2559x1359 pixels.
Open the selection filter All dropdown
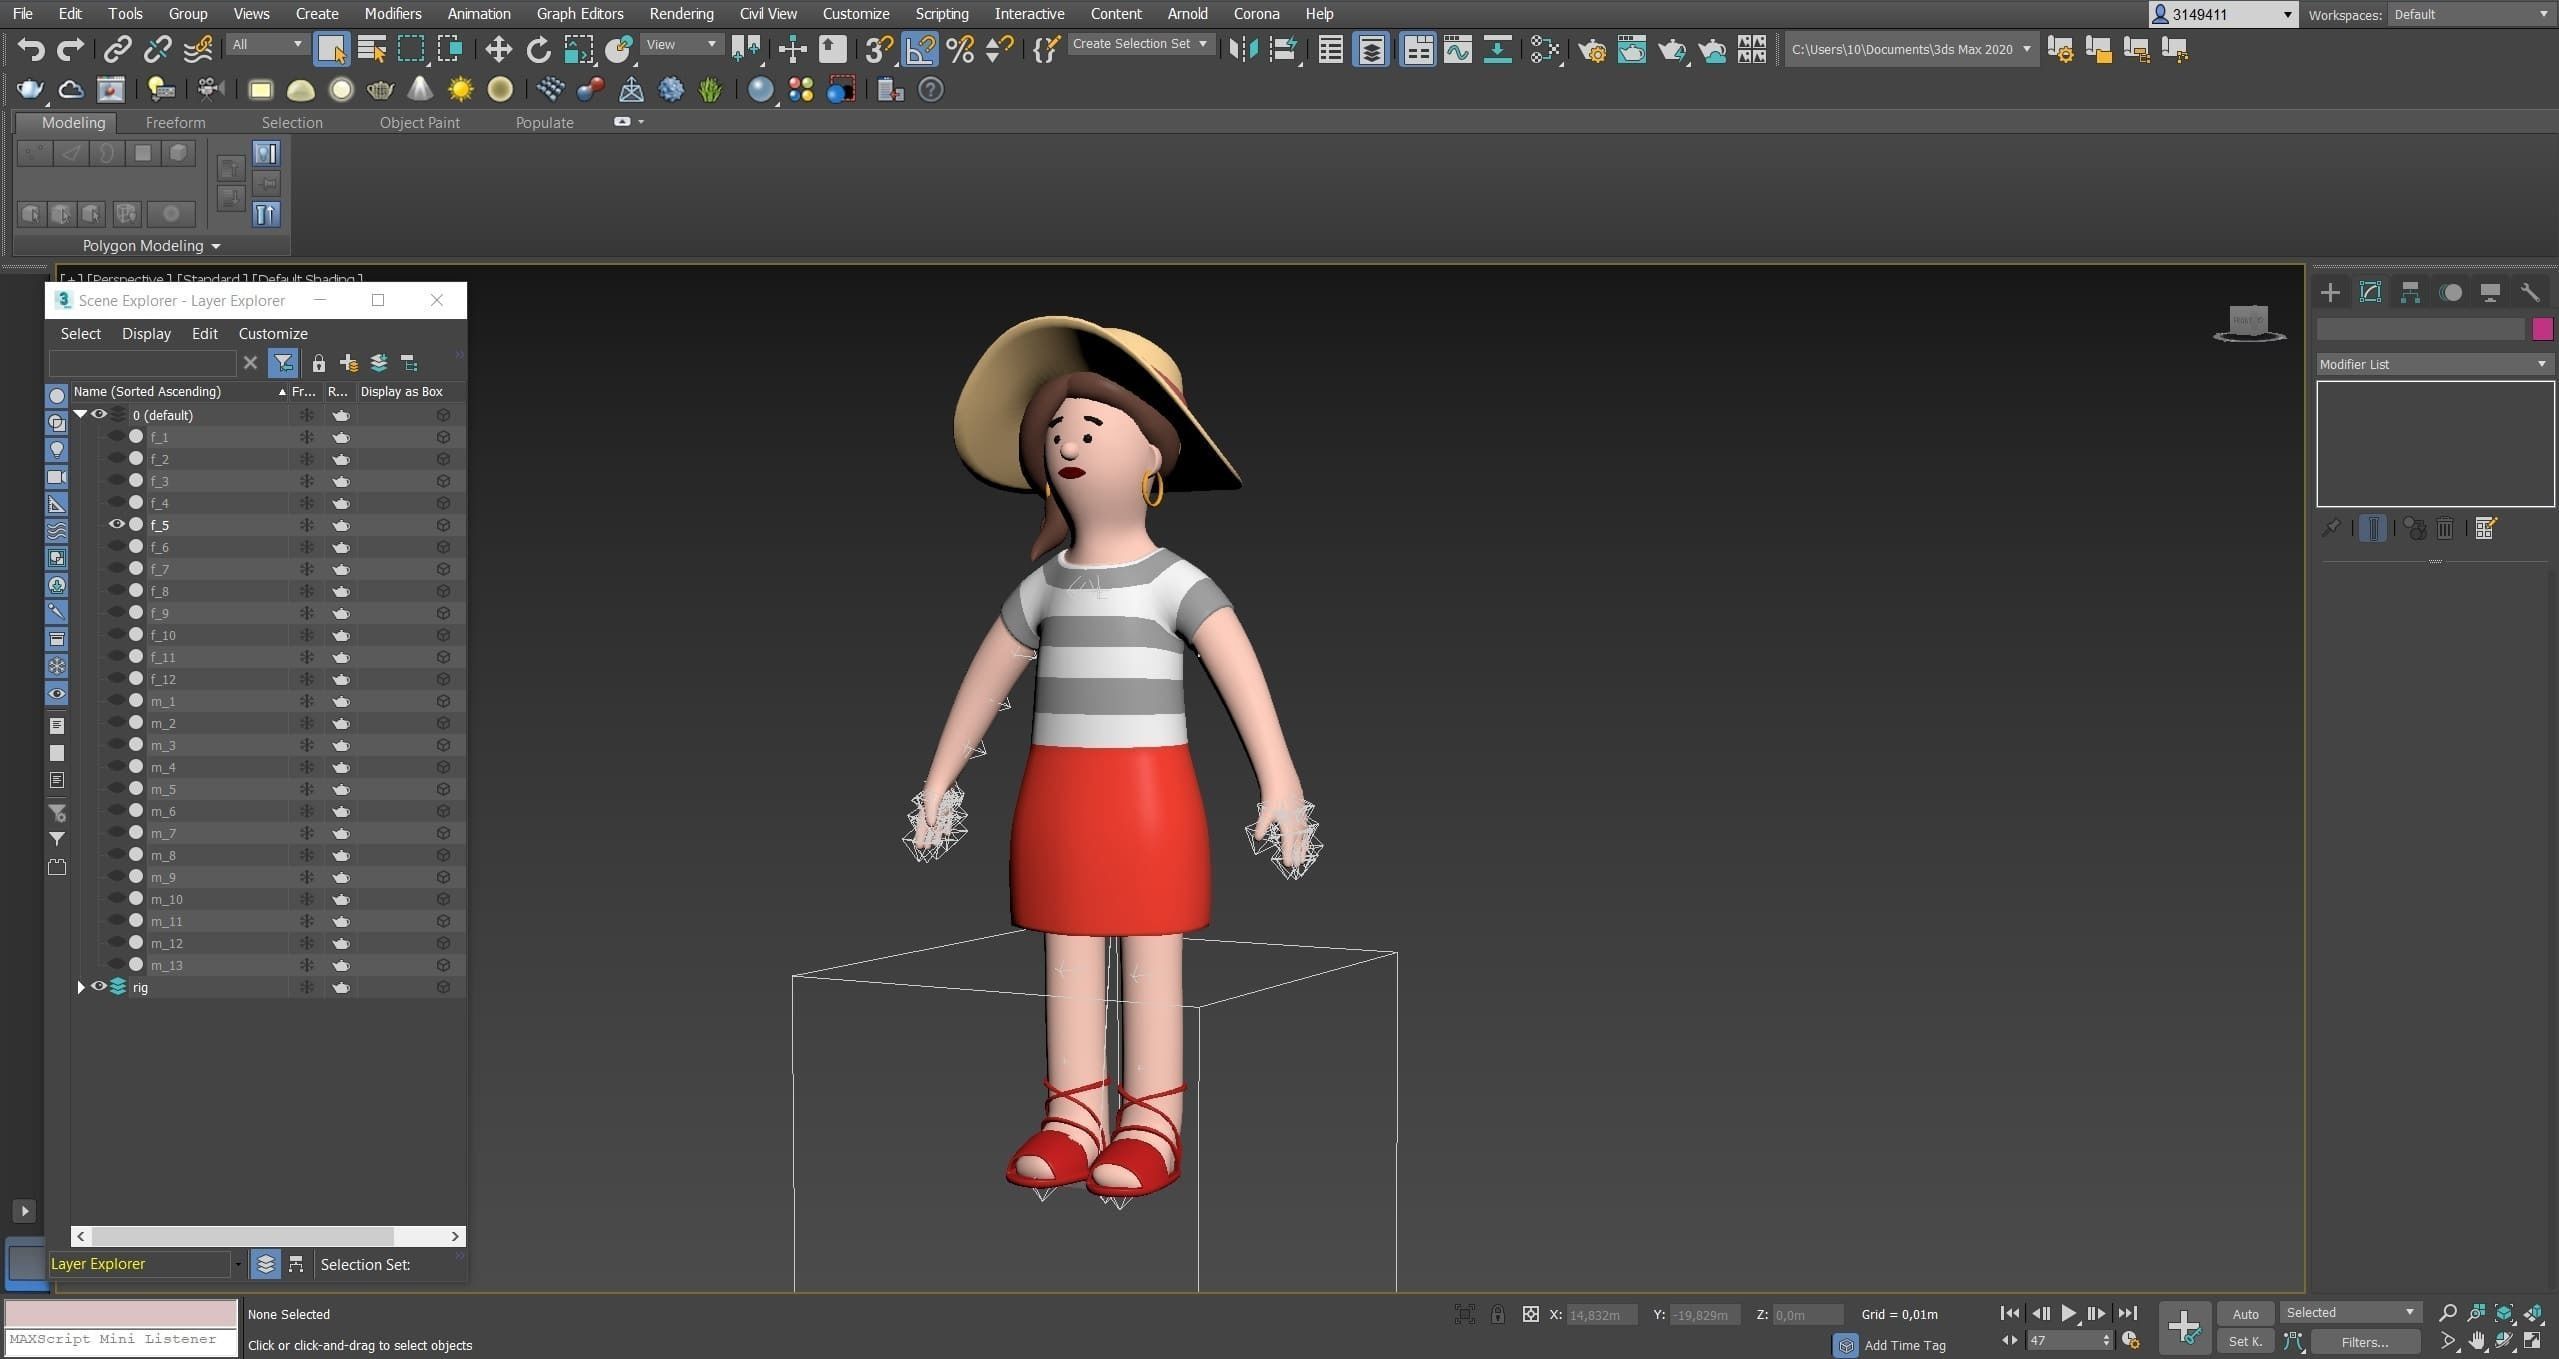pyautogui.click(x=266, y=44)
